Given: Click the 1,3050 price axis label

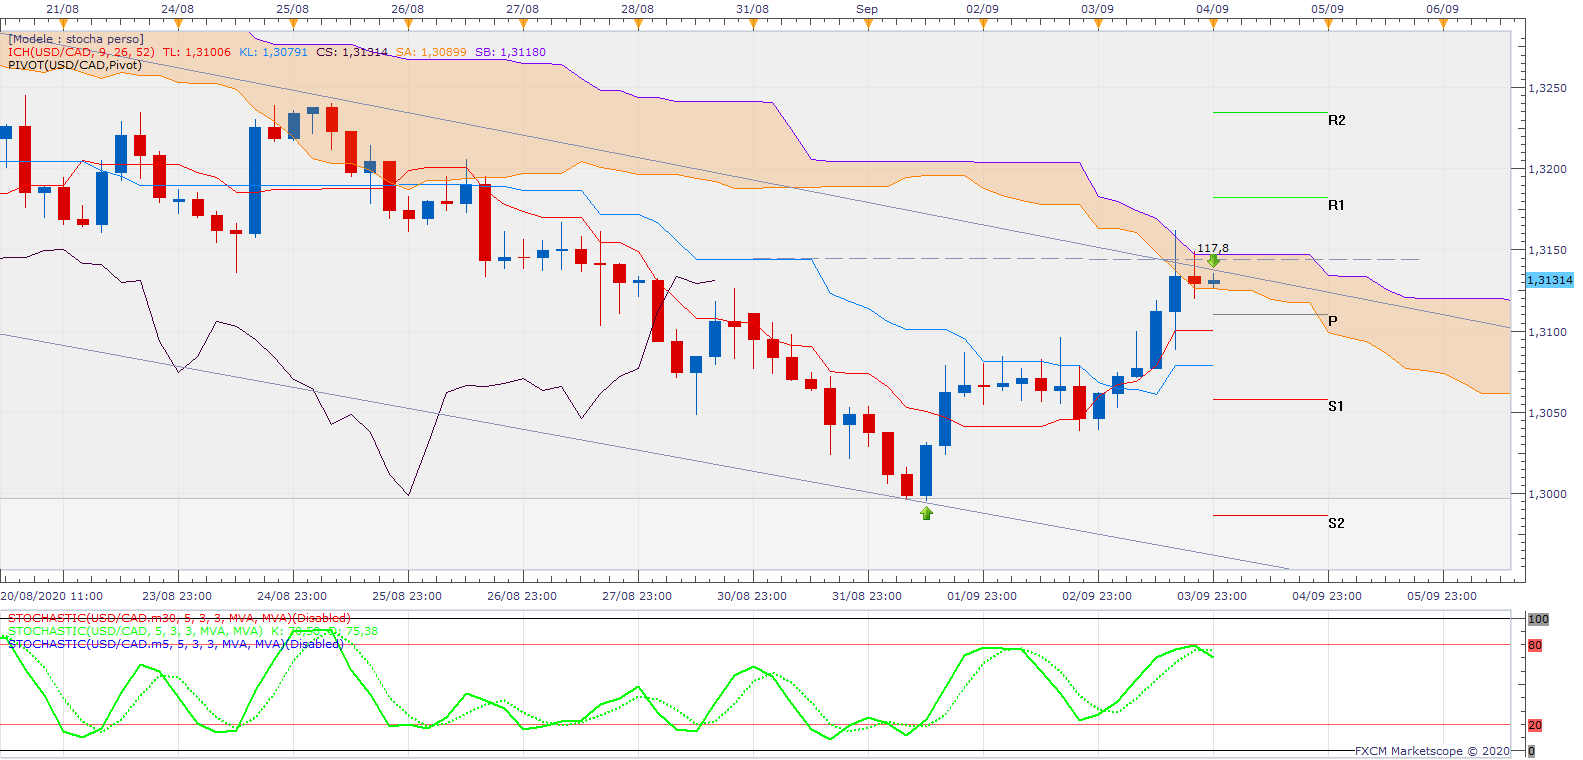Looking at the screenshot, I should coord(1548,413).
